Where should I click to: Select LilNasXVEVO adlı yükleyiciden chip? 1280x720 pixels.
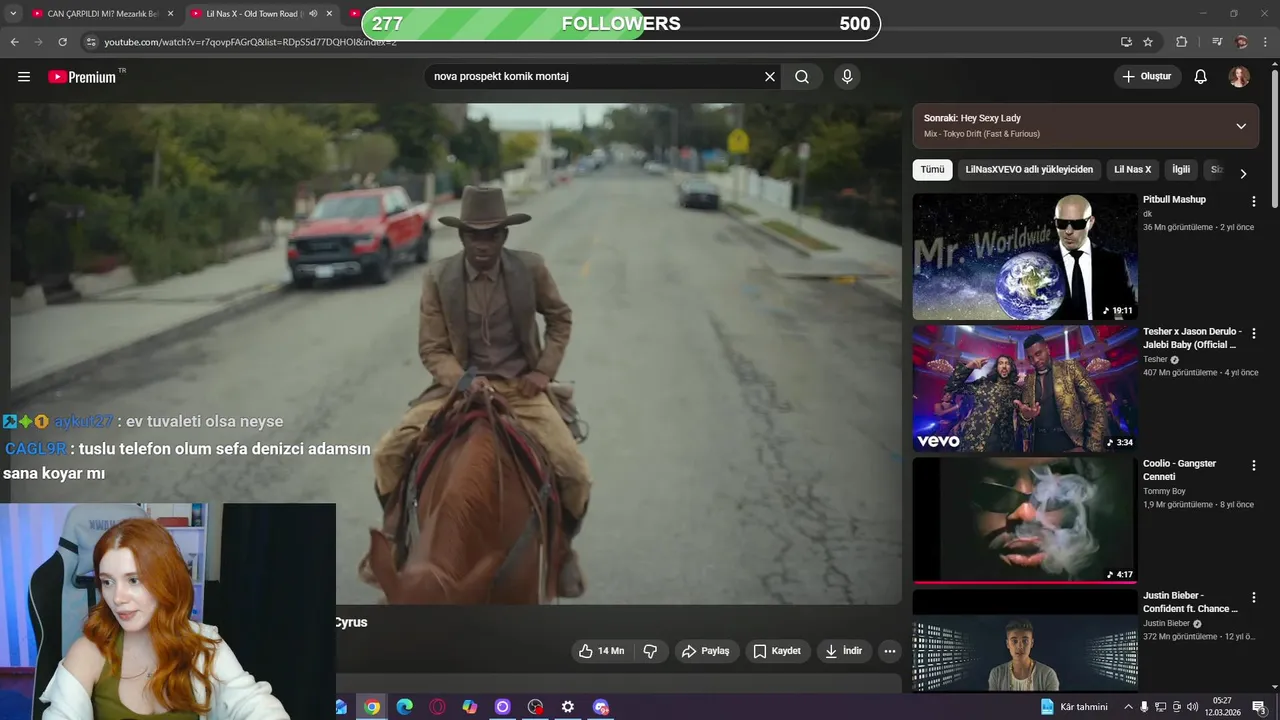pyautogui.click(x=1029, y=170)
